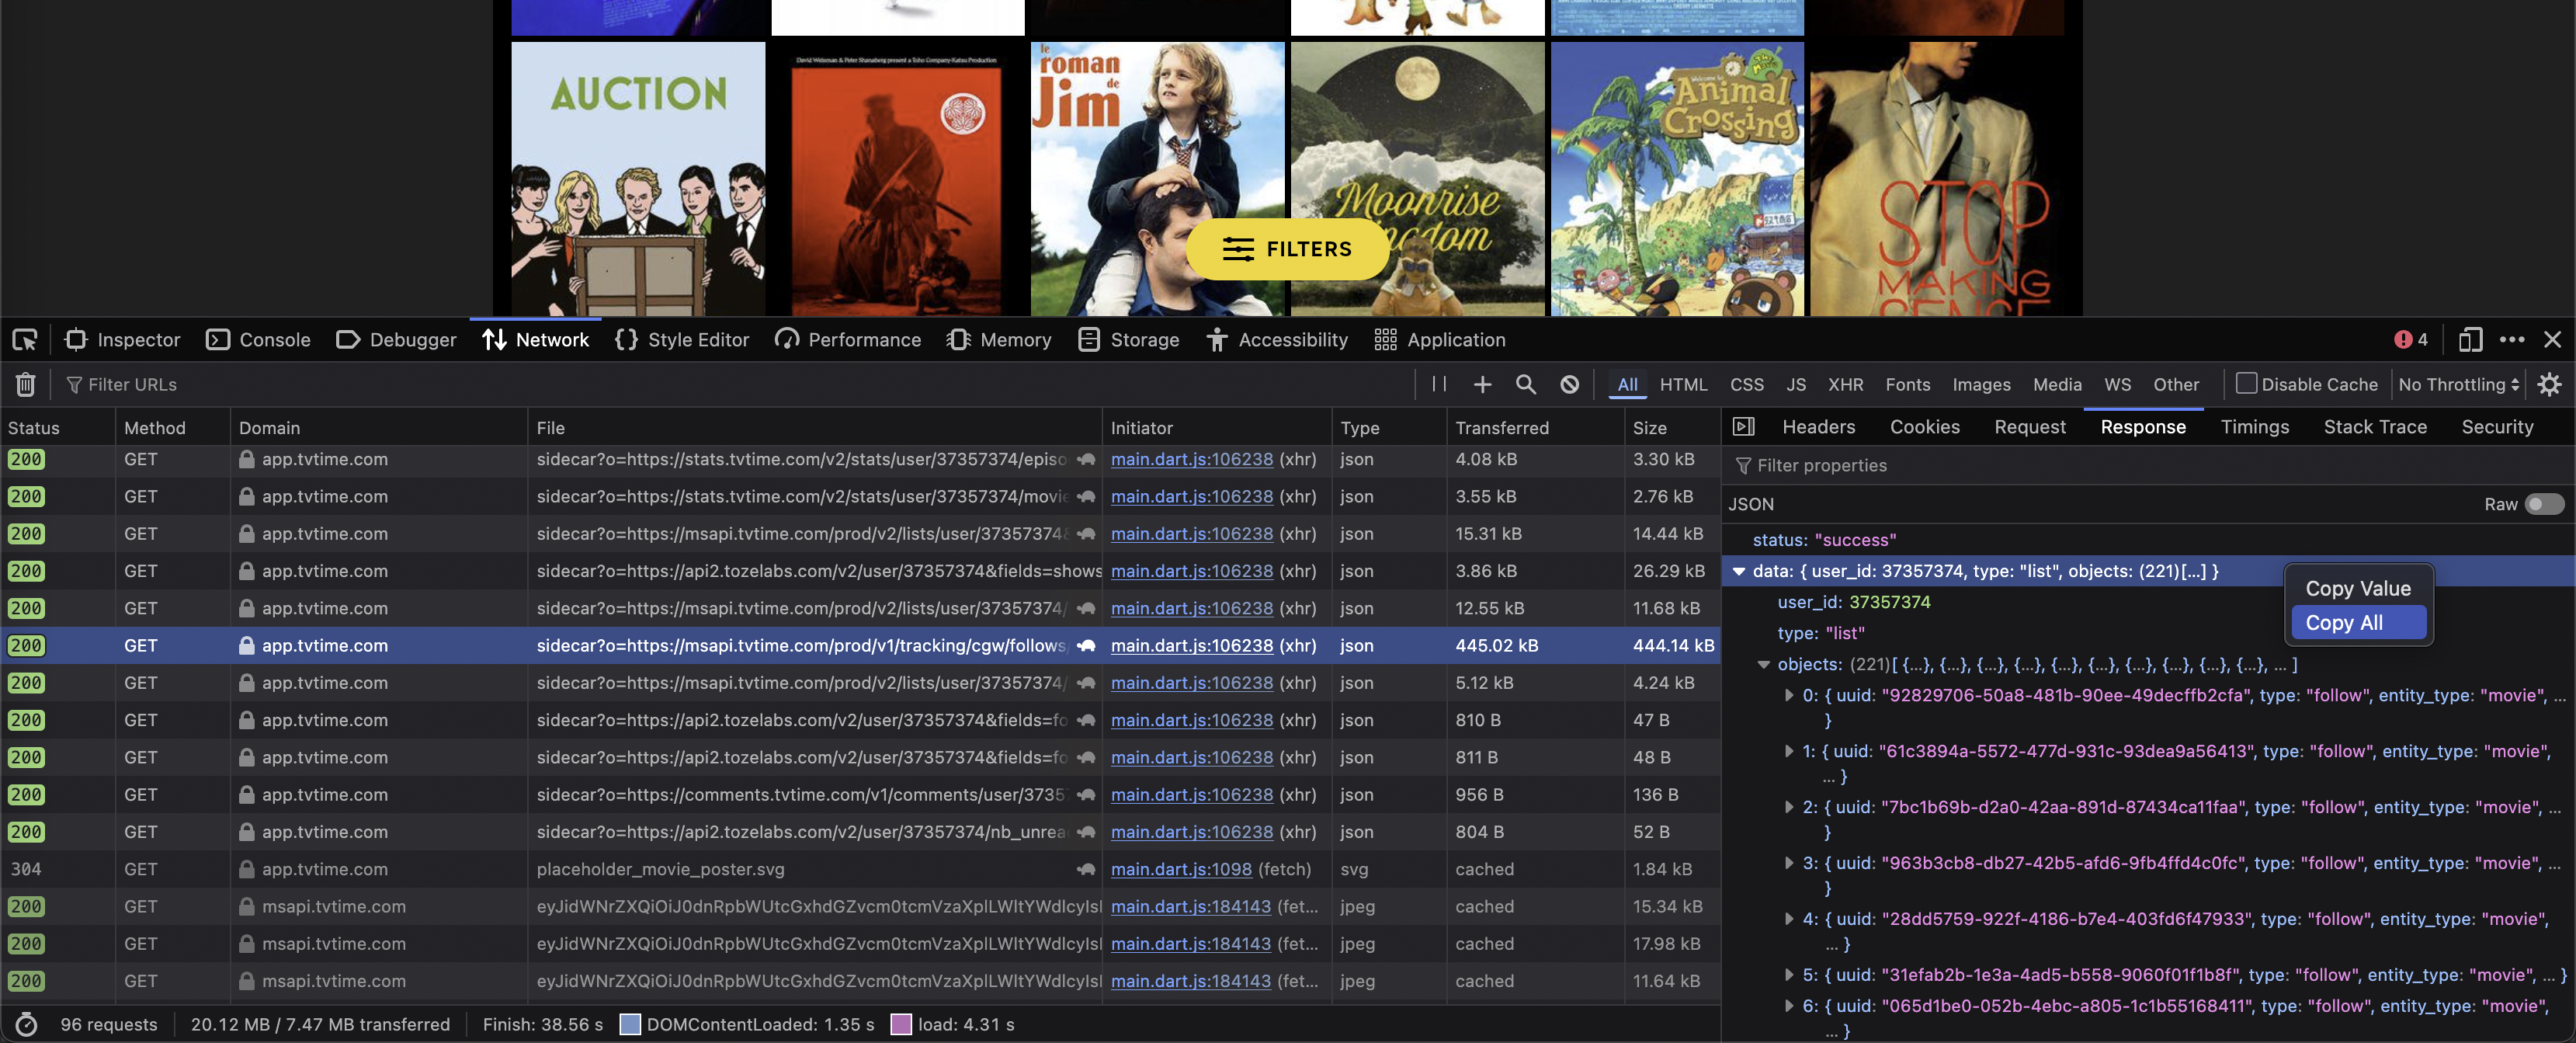Open request blocking icon
This screenshot has width=2576, height=1043.
point(1570,384)
